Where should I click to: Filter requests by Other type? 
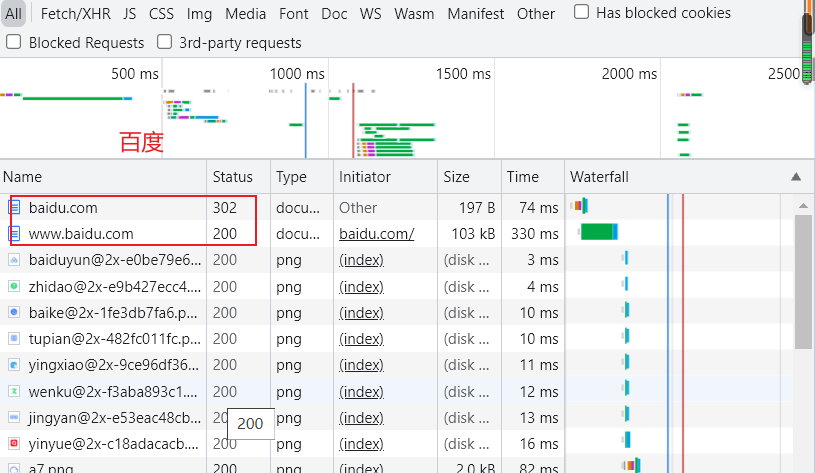[535, 14]
